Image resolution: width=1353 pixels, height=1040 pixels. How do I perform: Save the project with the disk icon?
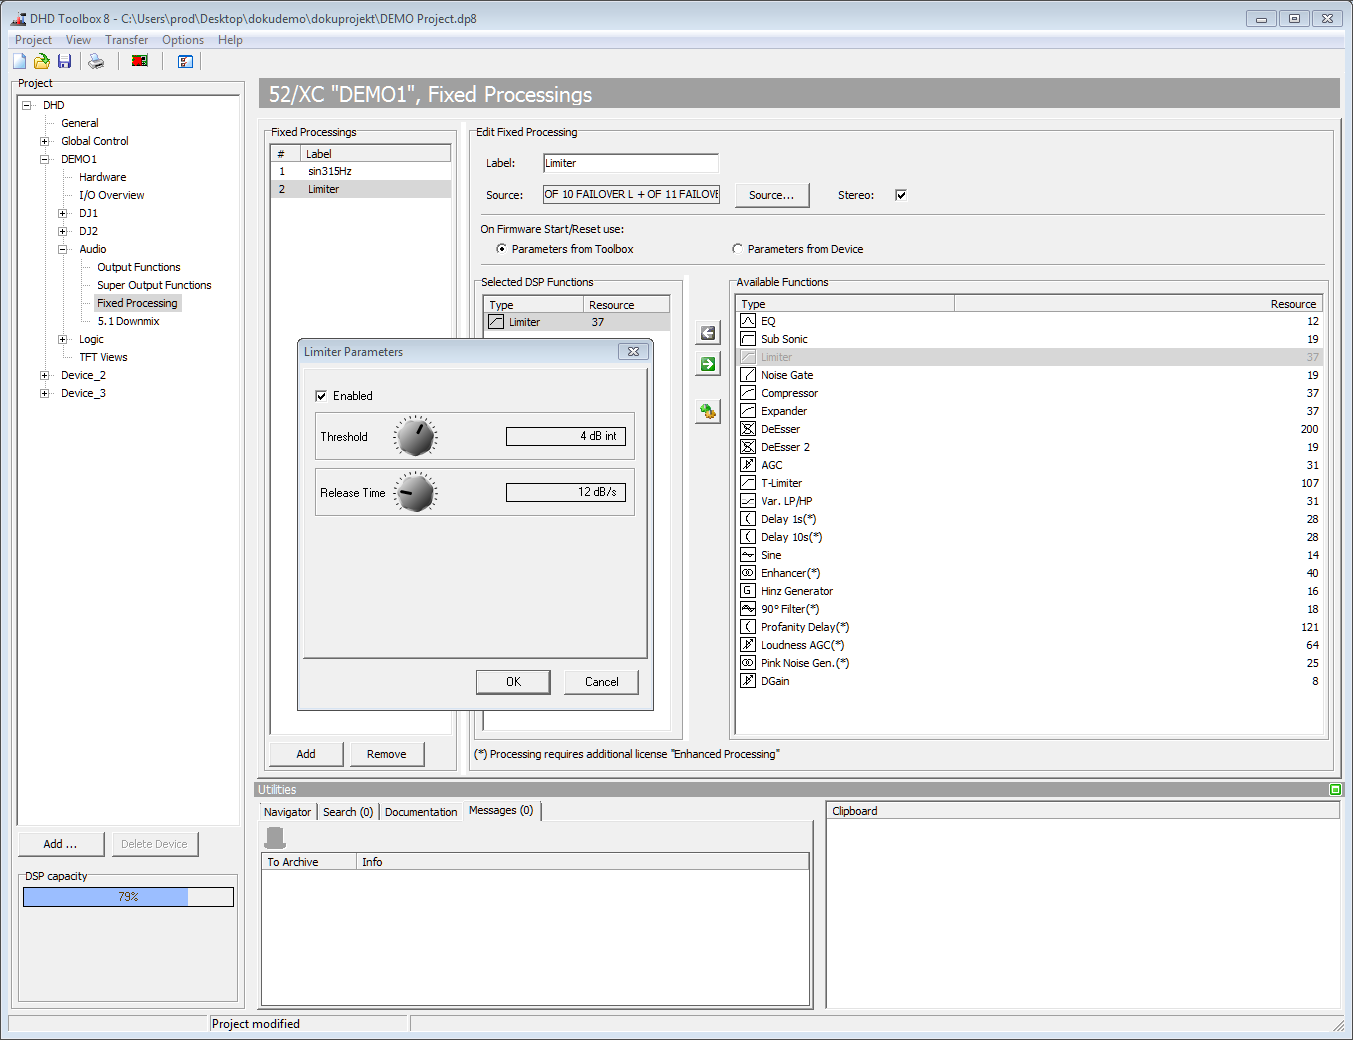point(64,61)
